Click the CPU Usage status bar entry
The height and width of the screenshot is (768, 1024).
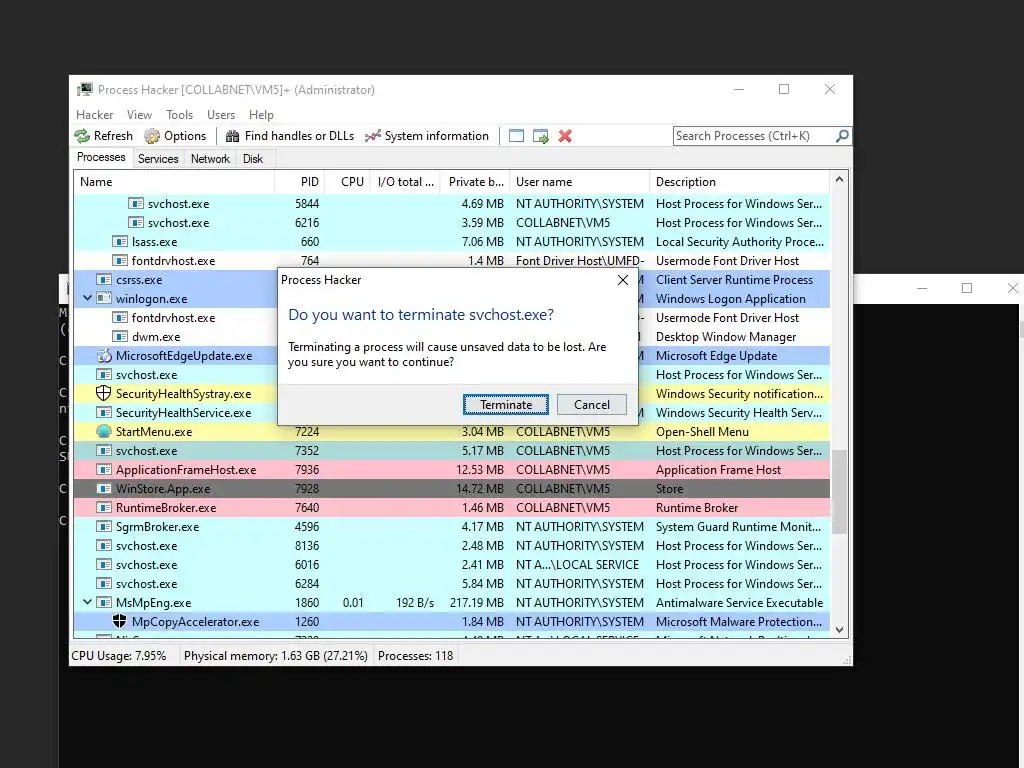pyautogui.click(x=119, y=656)
